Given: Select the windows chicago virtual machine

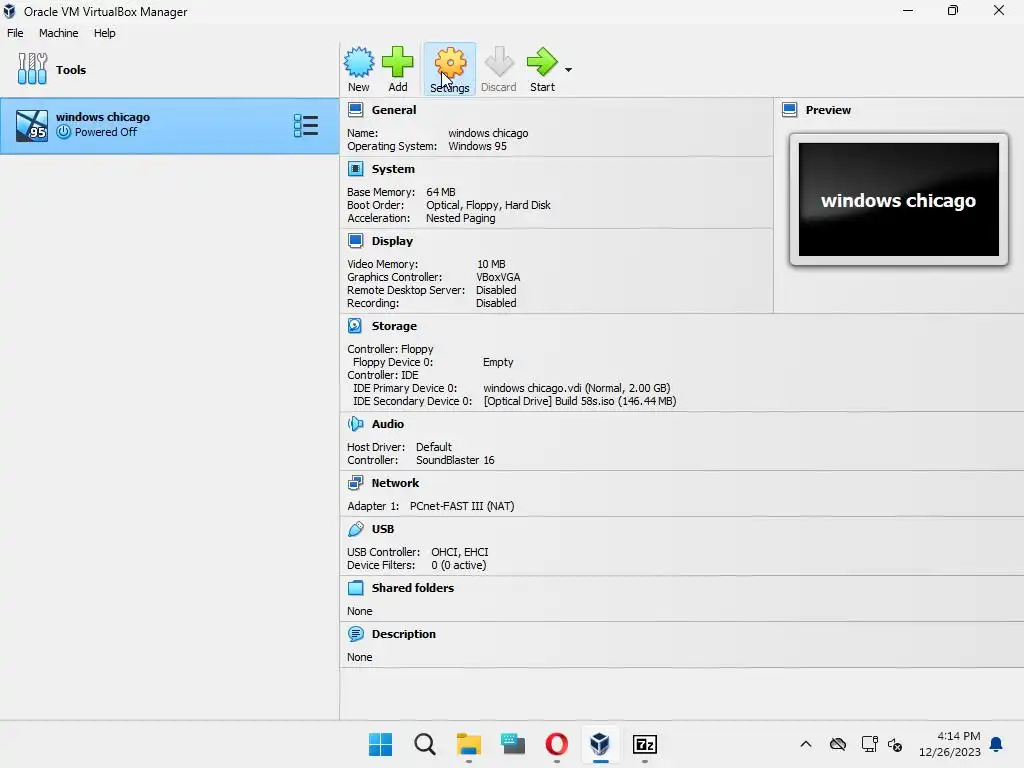Looking at the screenshot, I should tap(169, 126).
